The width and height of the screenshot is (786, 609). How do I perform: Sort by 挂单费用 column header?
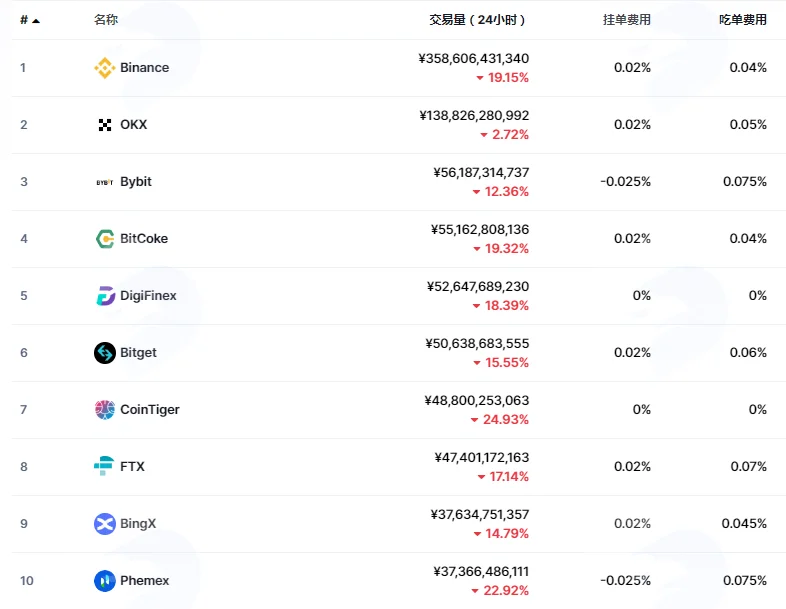coord(627,20)
